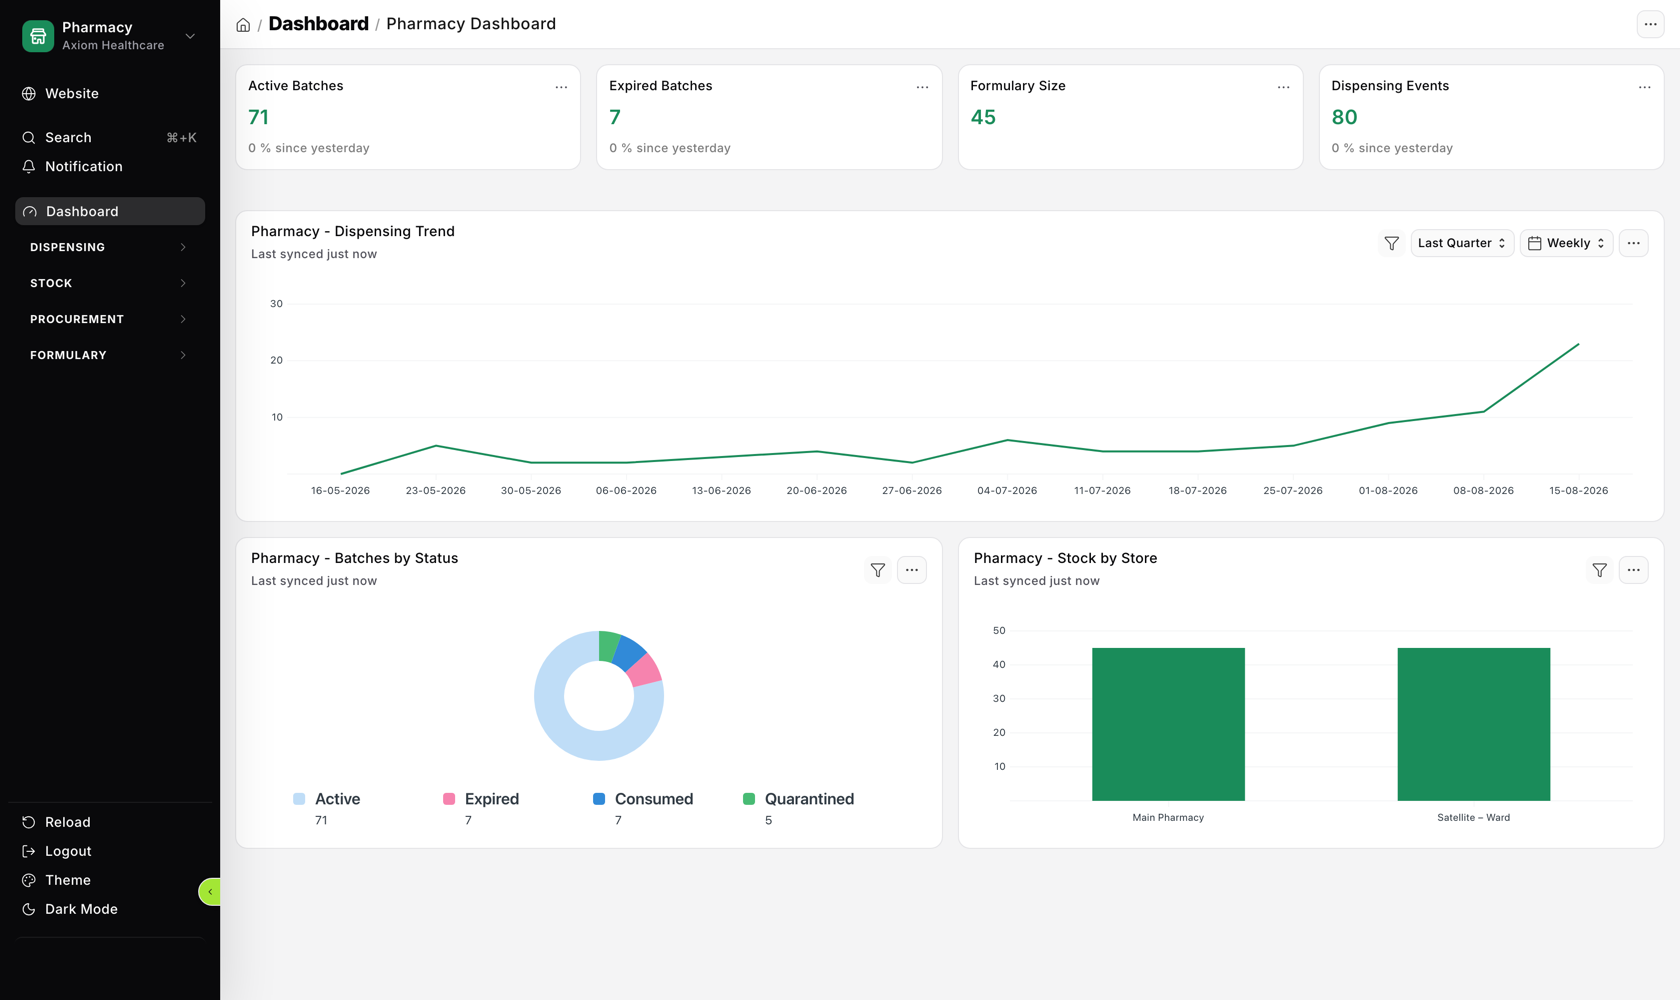Image resolution: width=1680 pixels, height=1000 pixels.
Task: Click the Pharmacy Dashboard breadcrumb text
Action: pyautogui.click(x=471, y=24)
